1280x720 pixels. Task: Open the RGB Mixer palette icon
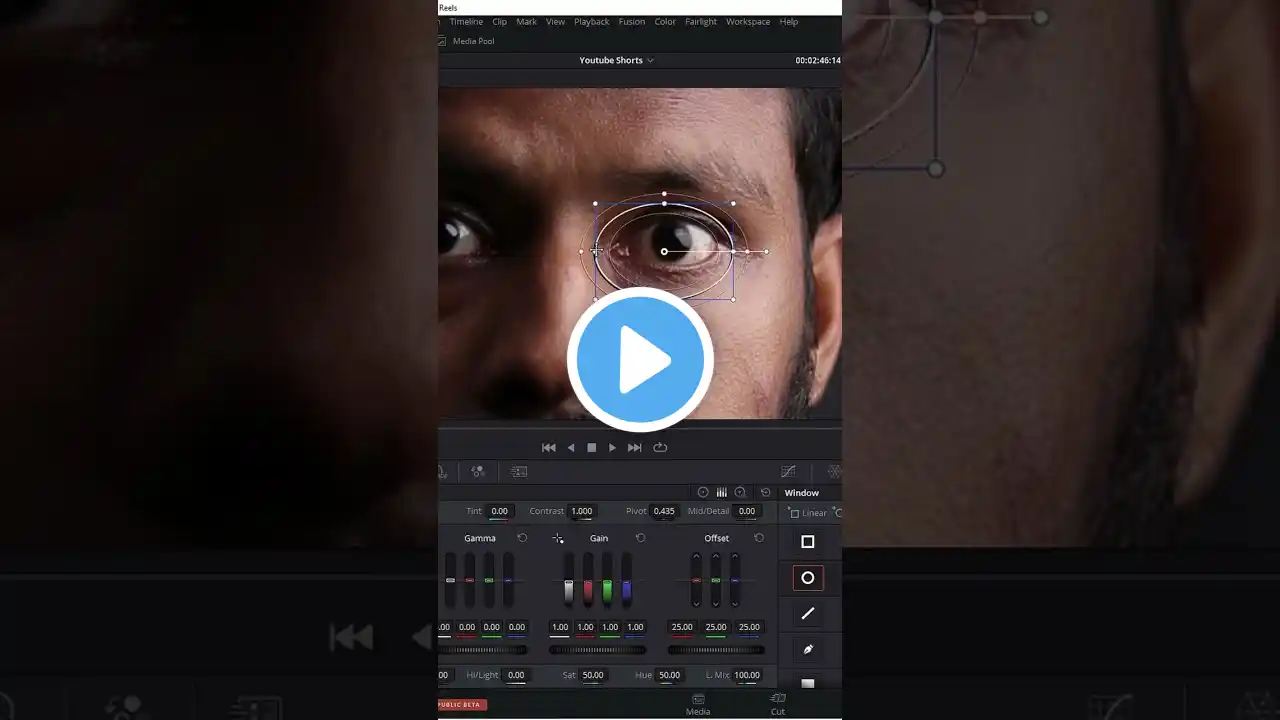pos(478,472)
